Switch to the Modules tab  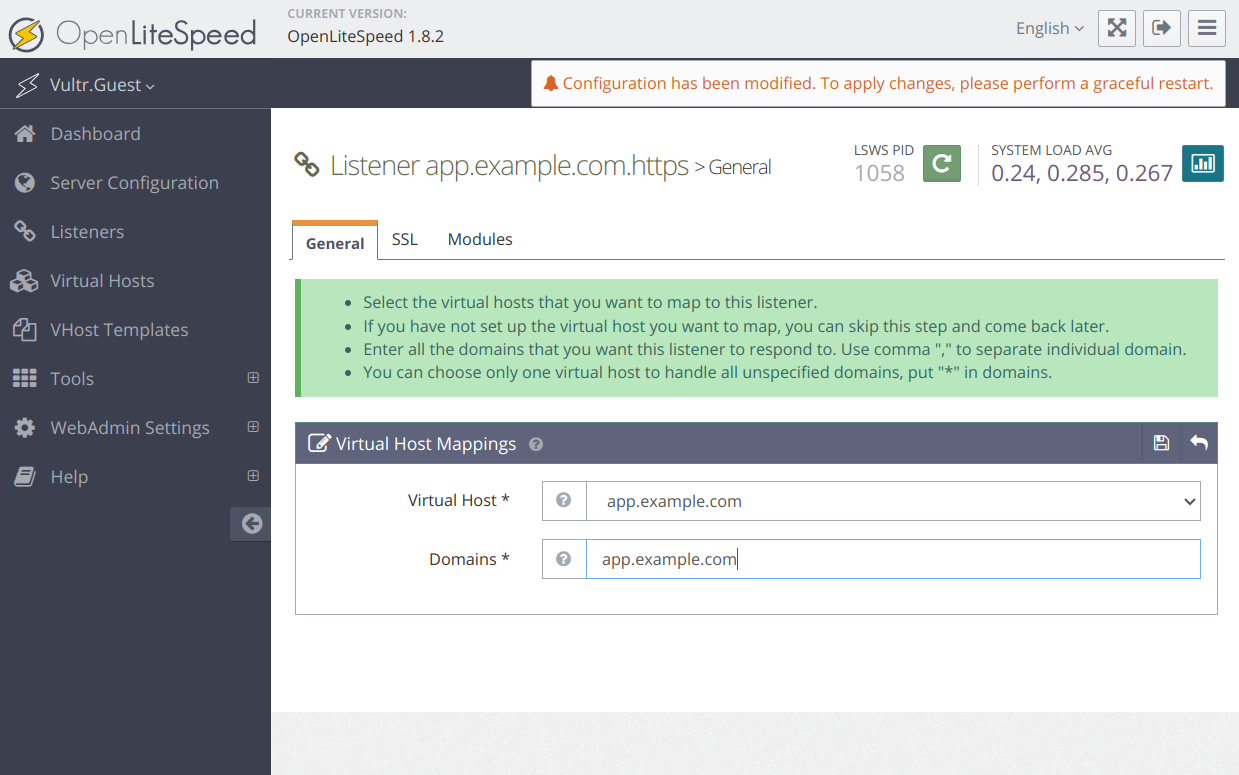click(x=480, y=240)
